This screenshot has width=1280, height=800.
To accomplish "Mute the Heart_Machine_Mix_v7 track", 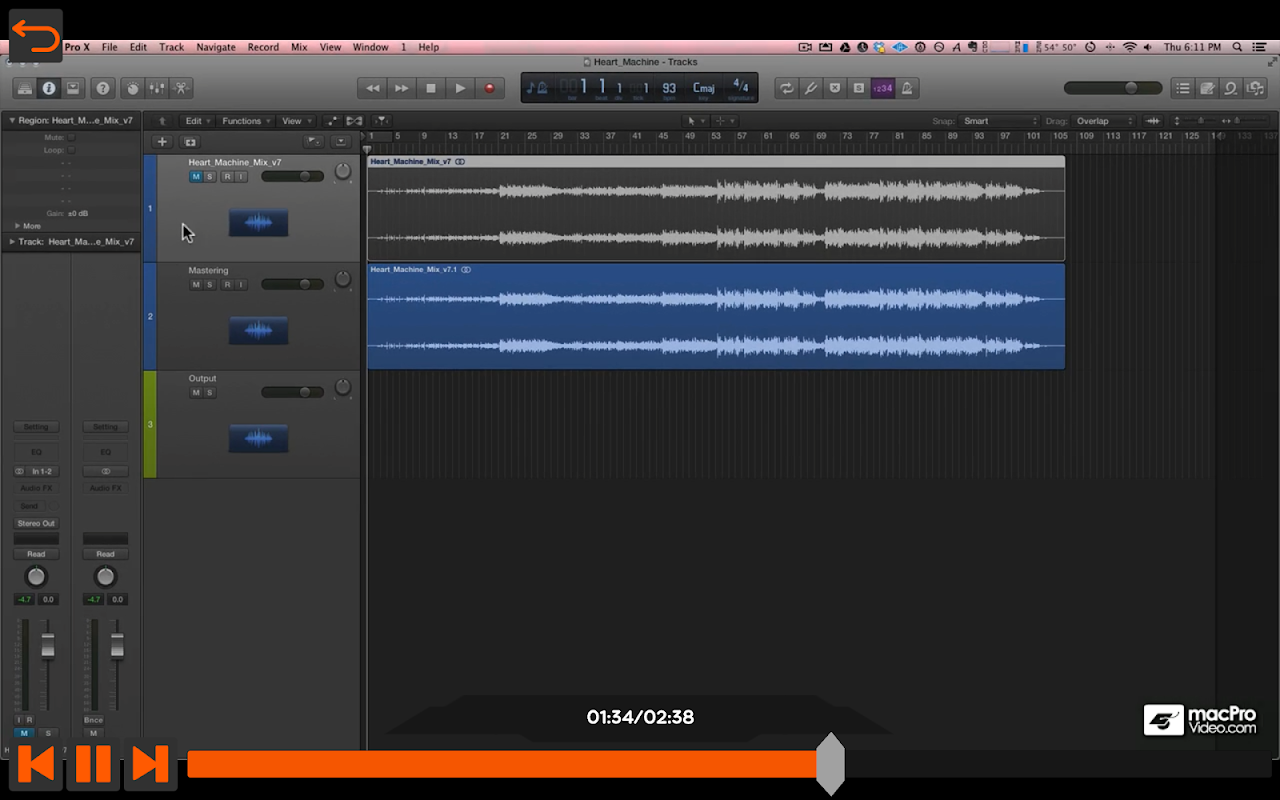I will 196,177.
